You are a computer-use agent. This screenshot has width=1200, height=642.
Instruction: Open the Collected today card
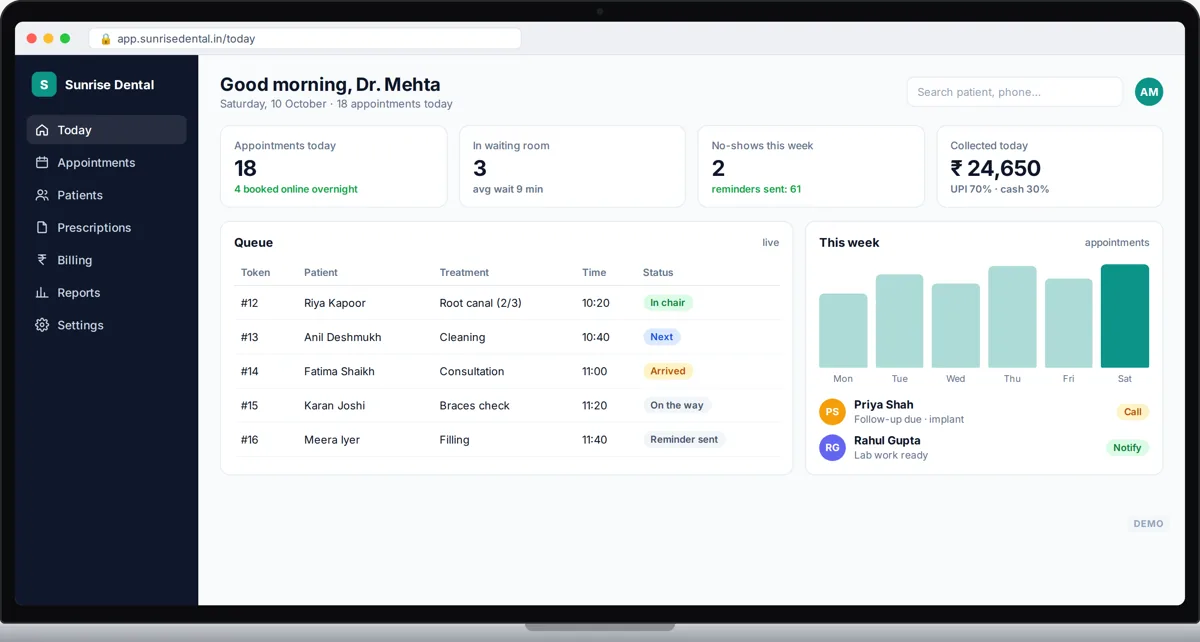[1050, 166]
